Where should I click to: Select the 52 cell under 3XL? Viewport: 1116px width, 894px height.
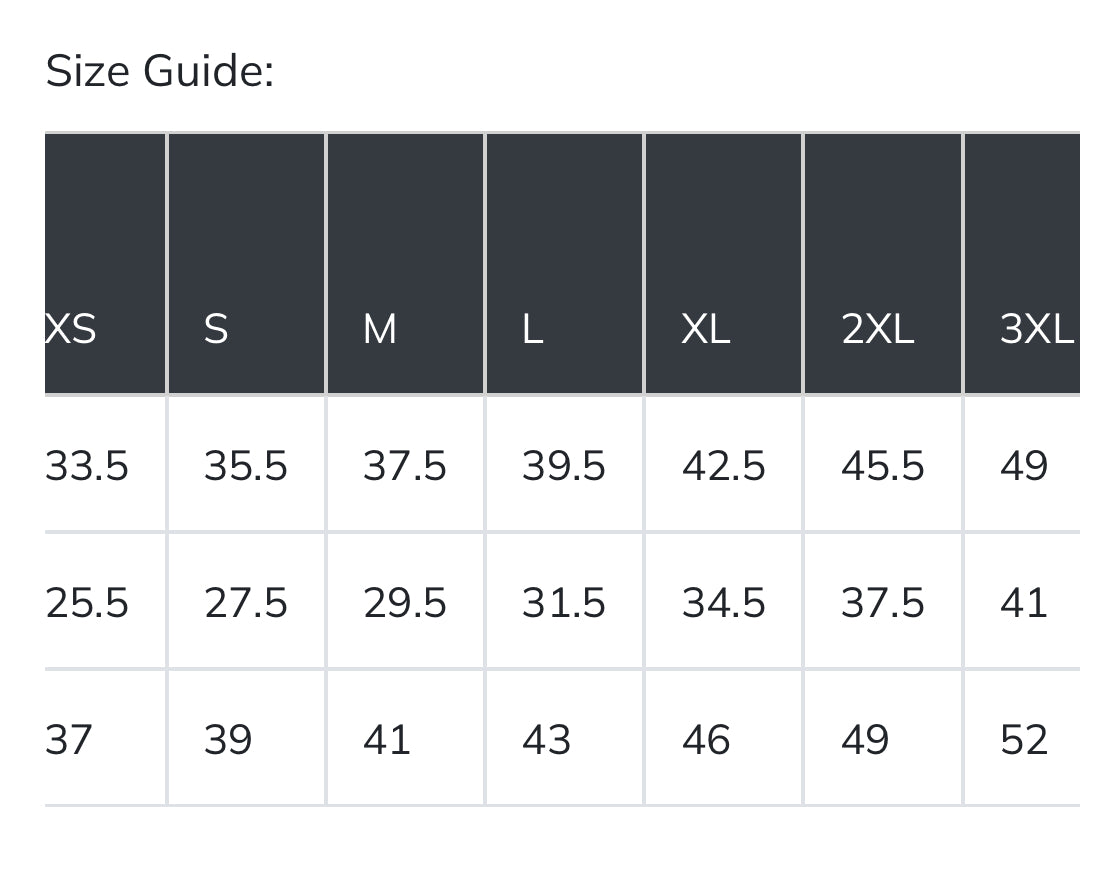1024,740
